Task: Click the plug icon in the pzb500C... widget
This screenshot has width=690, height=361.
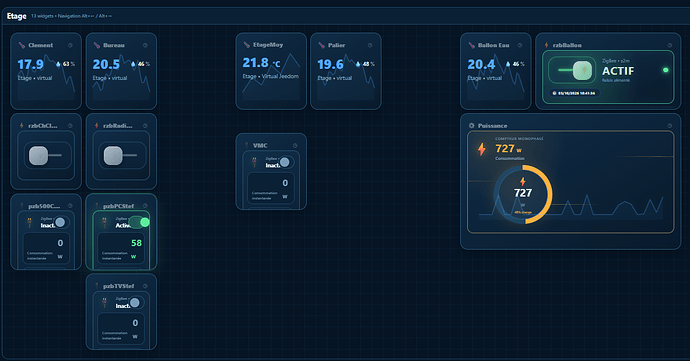Action: tap(29, 222)
